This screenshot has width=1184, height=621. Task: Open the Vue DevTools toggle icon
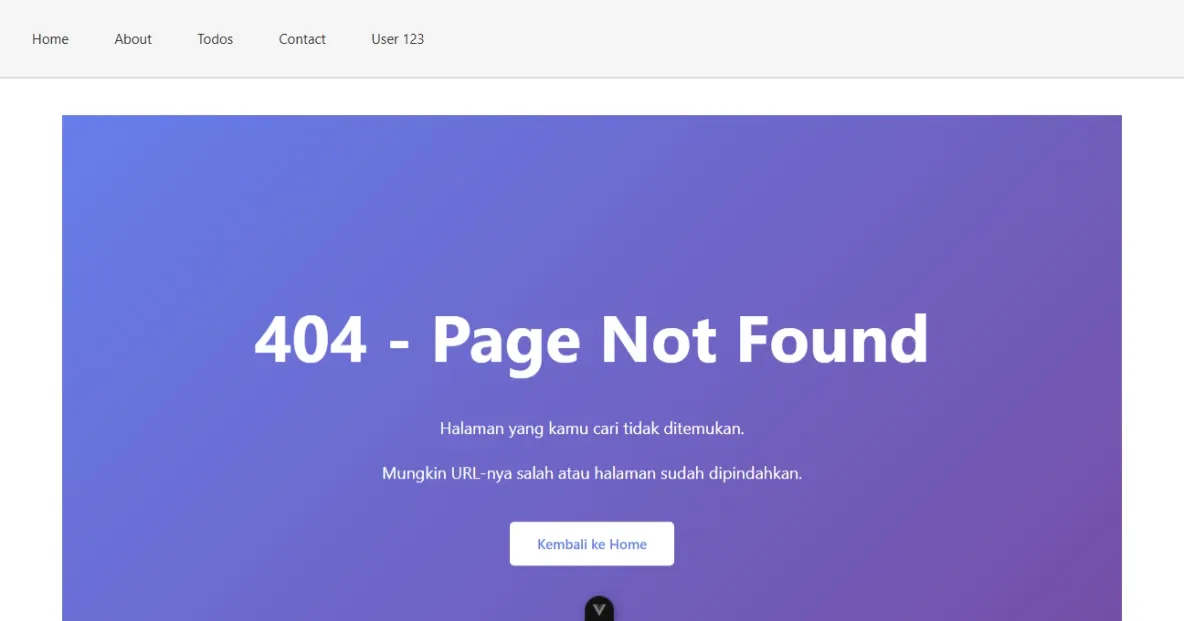click(x=599, y=609)
